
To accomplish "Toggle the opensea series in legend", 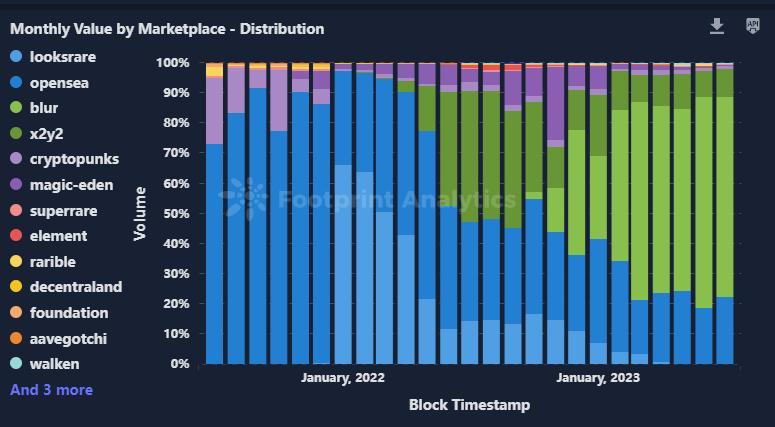I will [59, 83].
